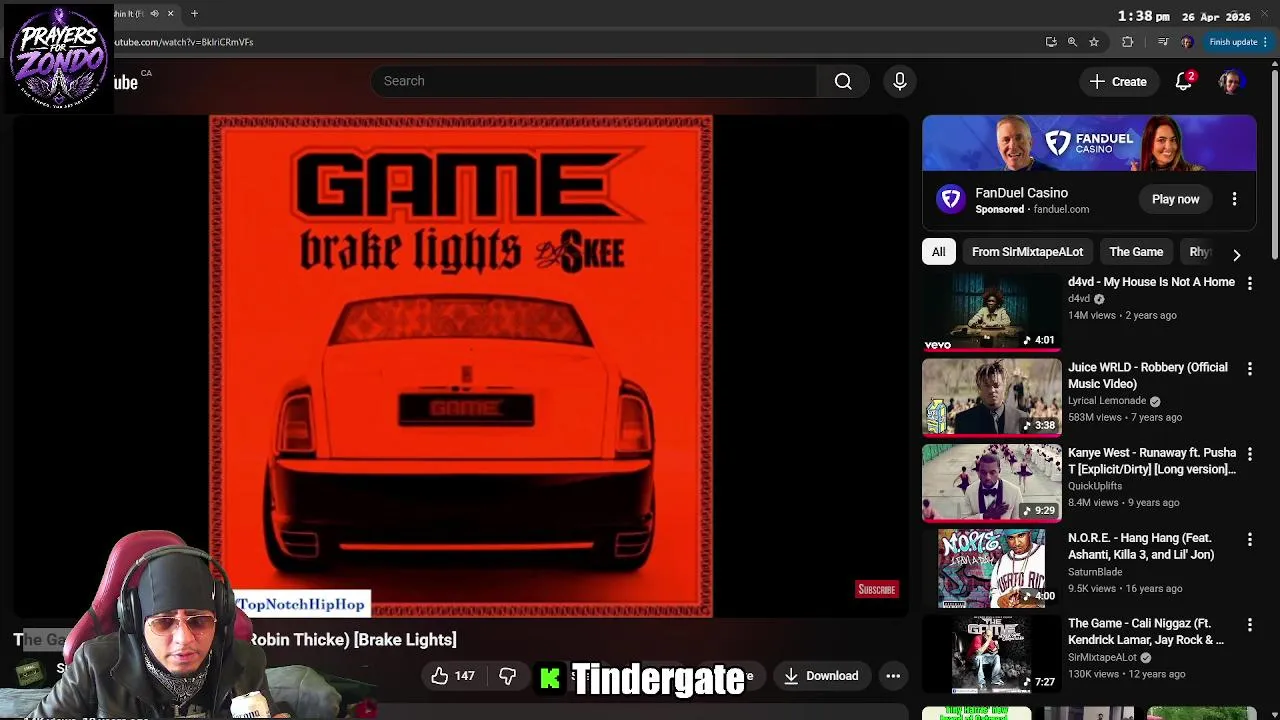Open The Game Cali Niggaz thumbnail
Viewport: 1280px width, 720px height.
[991, 654]
